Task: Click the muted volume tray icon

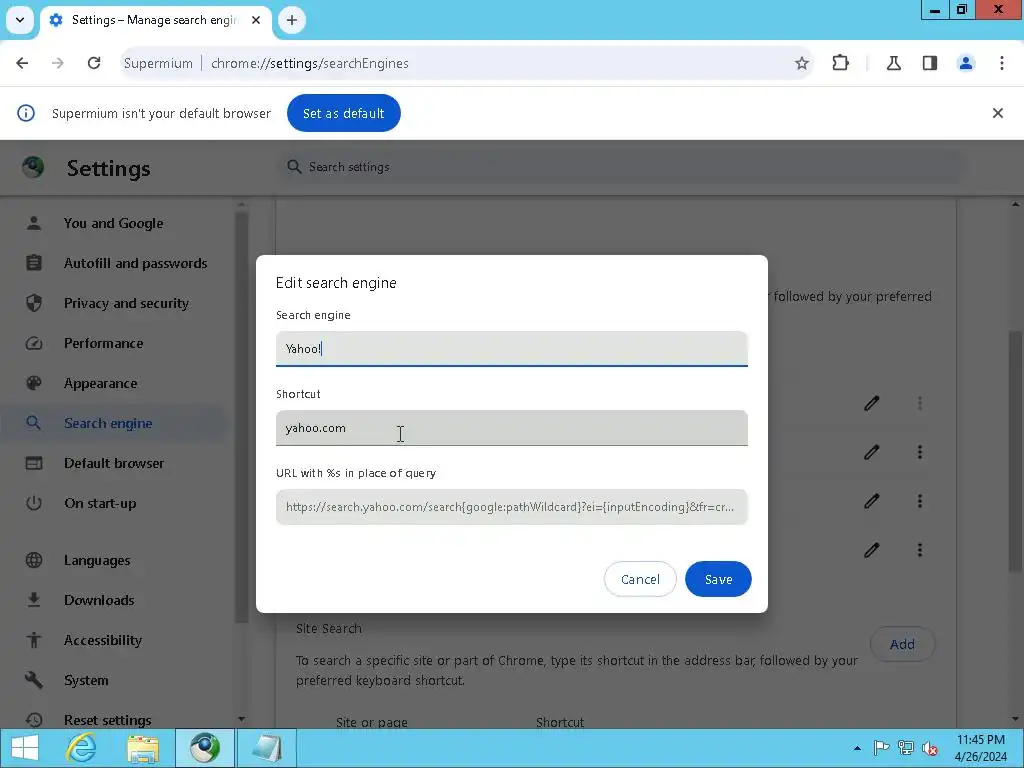Action: [929, 748]
